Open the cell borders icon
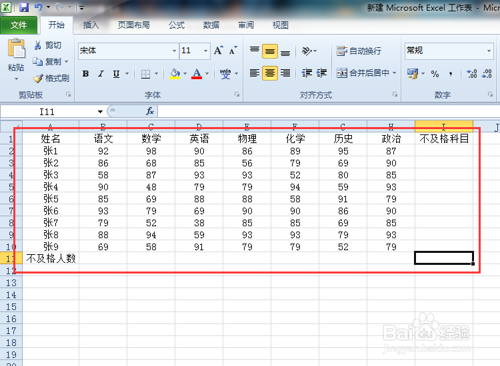Image resolution: width=500 pixels, height=366 pixels. click(x=145, y=74)
